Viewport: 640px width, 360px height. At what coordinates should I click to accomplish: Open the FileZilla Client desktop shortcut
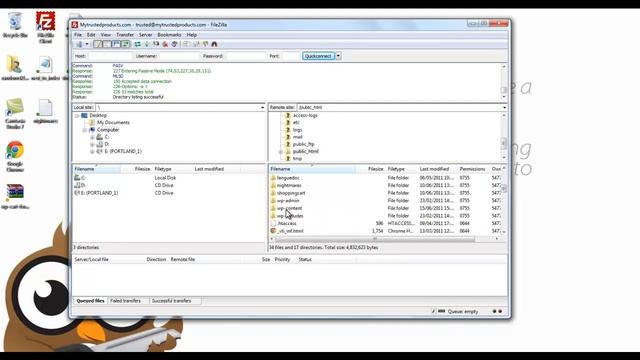point(45,27)
